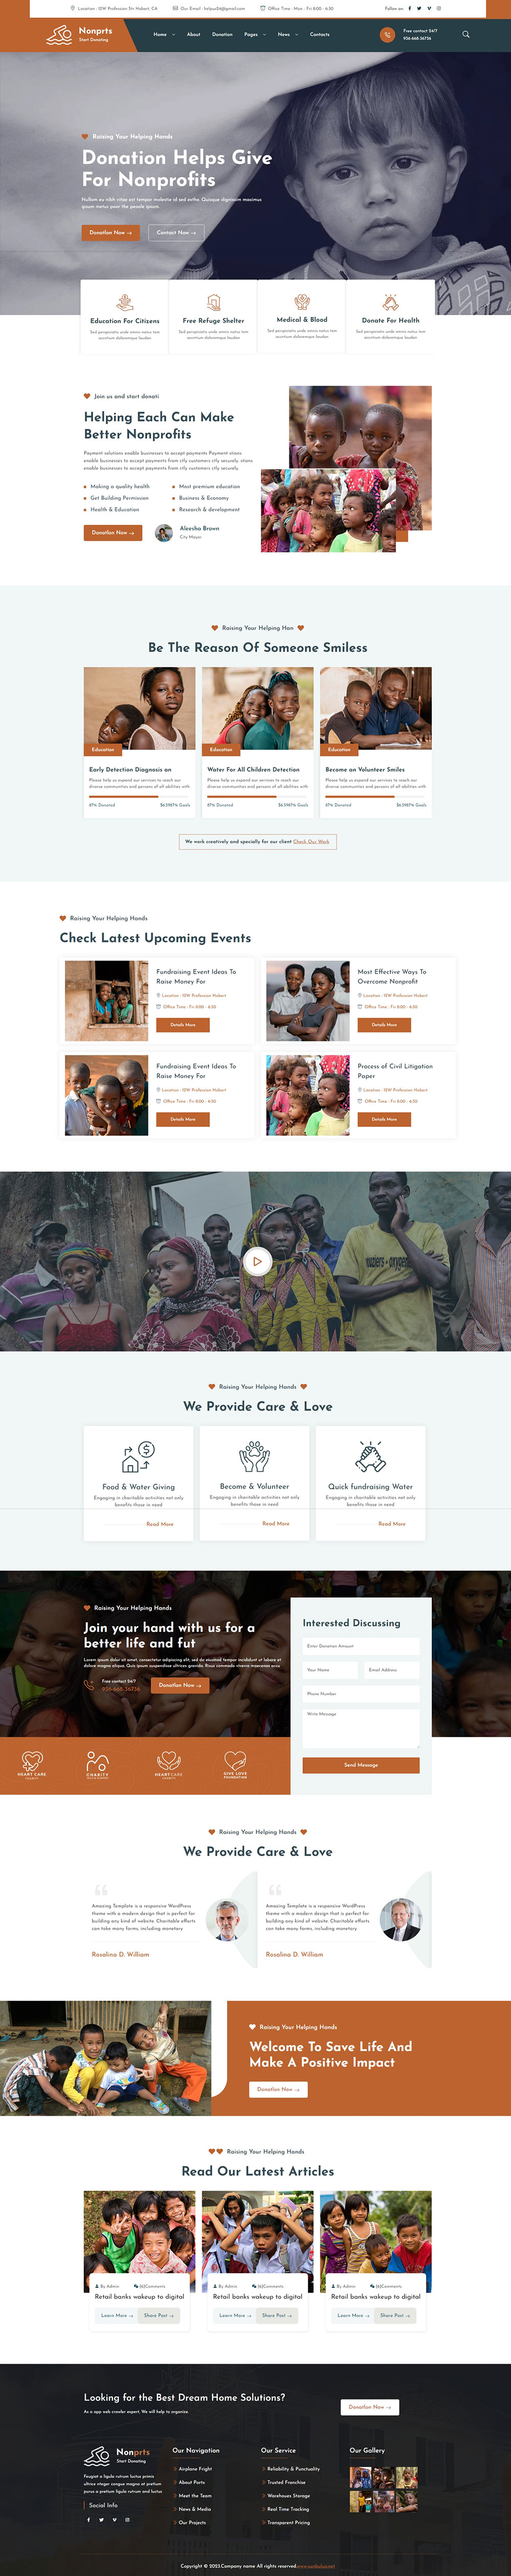This screenshot has height=2576, width=511.
Task: Select the Free Refuge Shelter icon
Action: [x=213, y=302]
